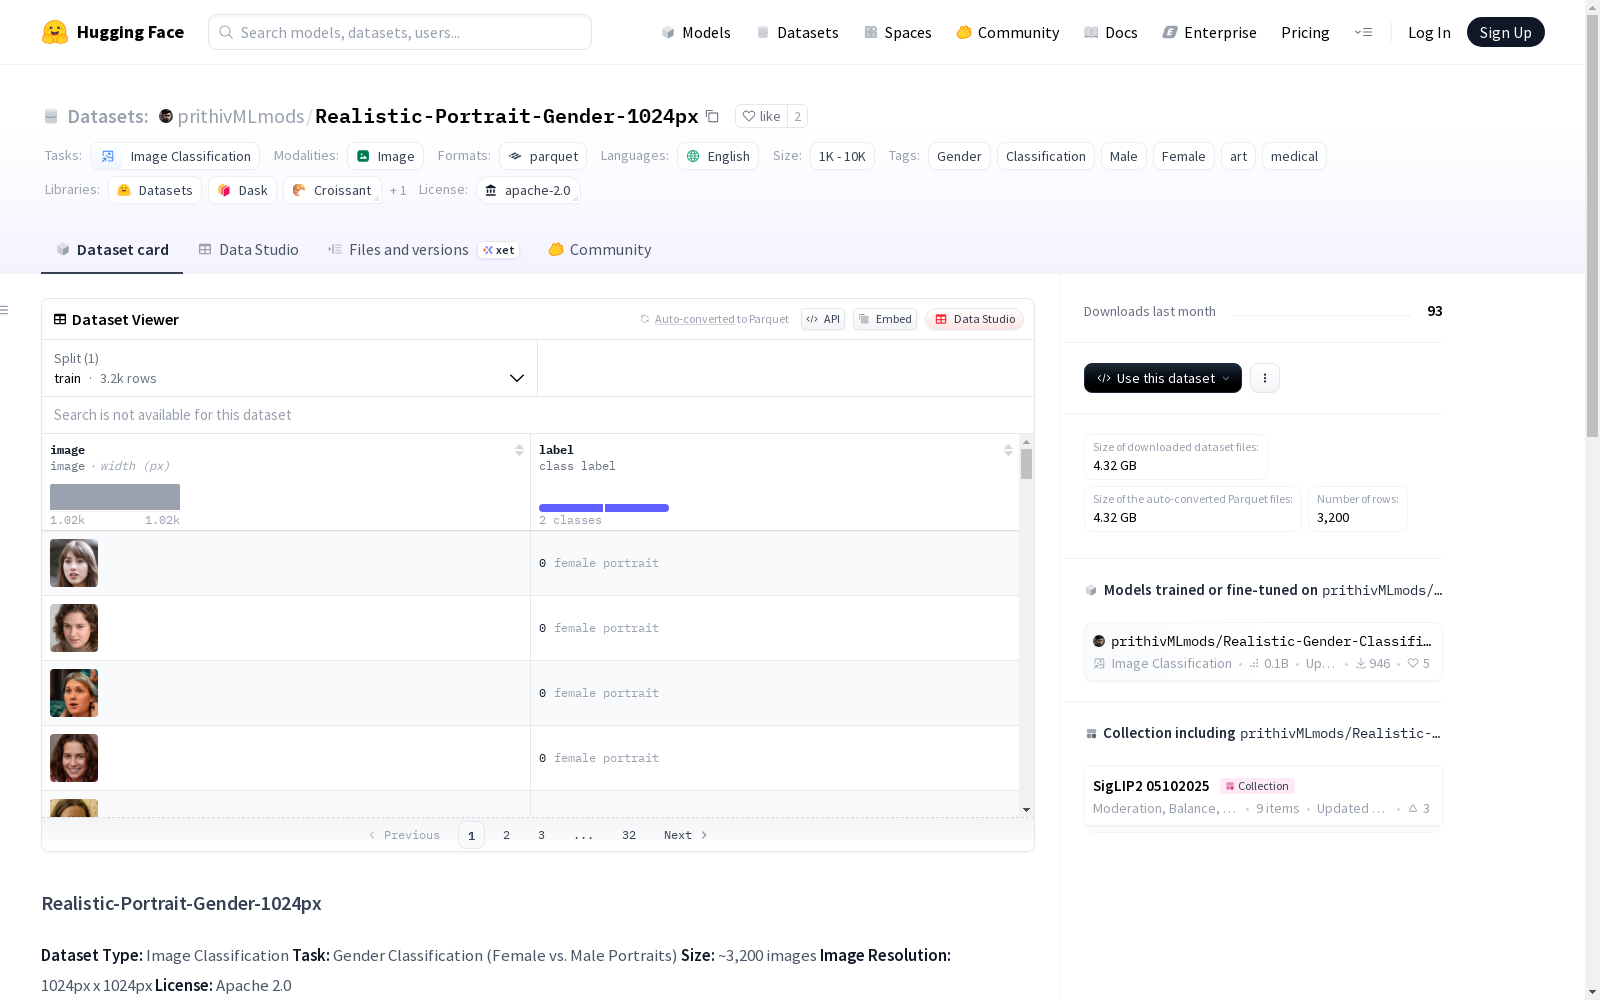The image size is (1600, 1000).
Task: Open the fourth female portrait thumbnail
Action: [x=74, y=758]
